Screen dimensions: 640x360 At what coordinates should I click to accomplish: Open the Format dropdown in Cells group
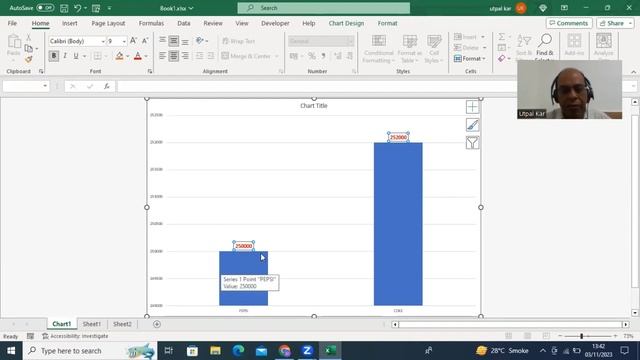pos(470,59)
